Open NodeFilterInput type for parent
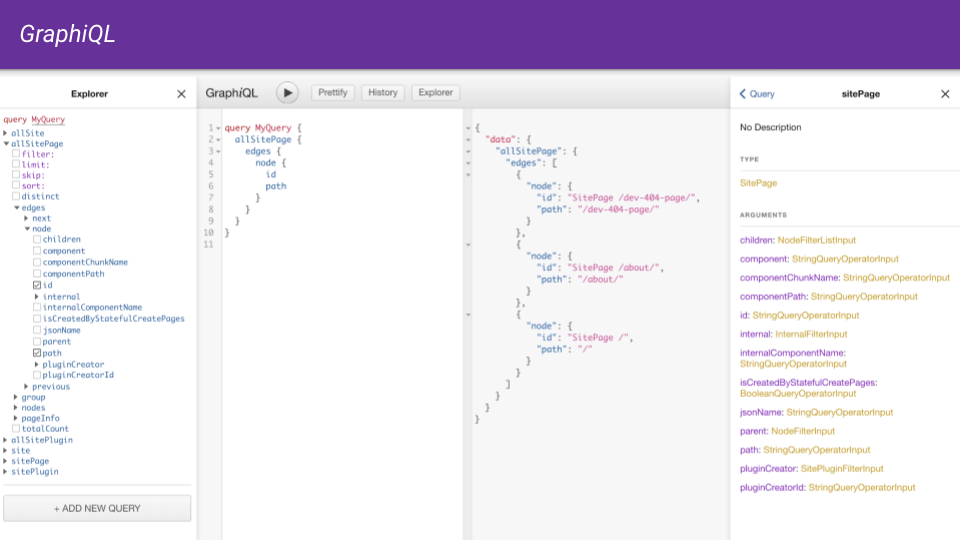This screenshot has height=540, width=960. click(803, 431)
